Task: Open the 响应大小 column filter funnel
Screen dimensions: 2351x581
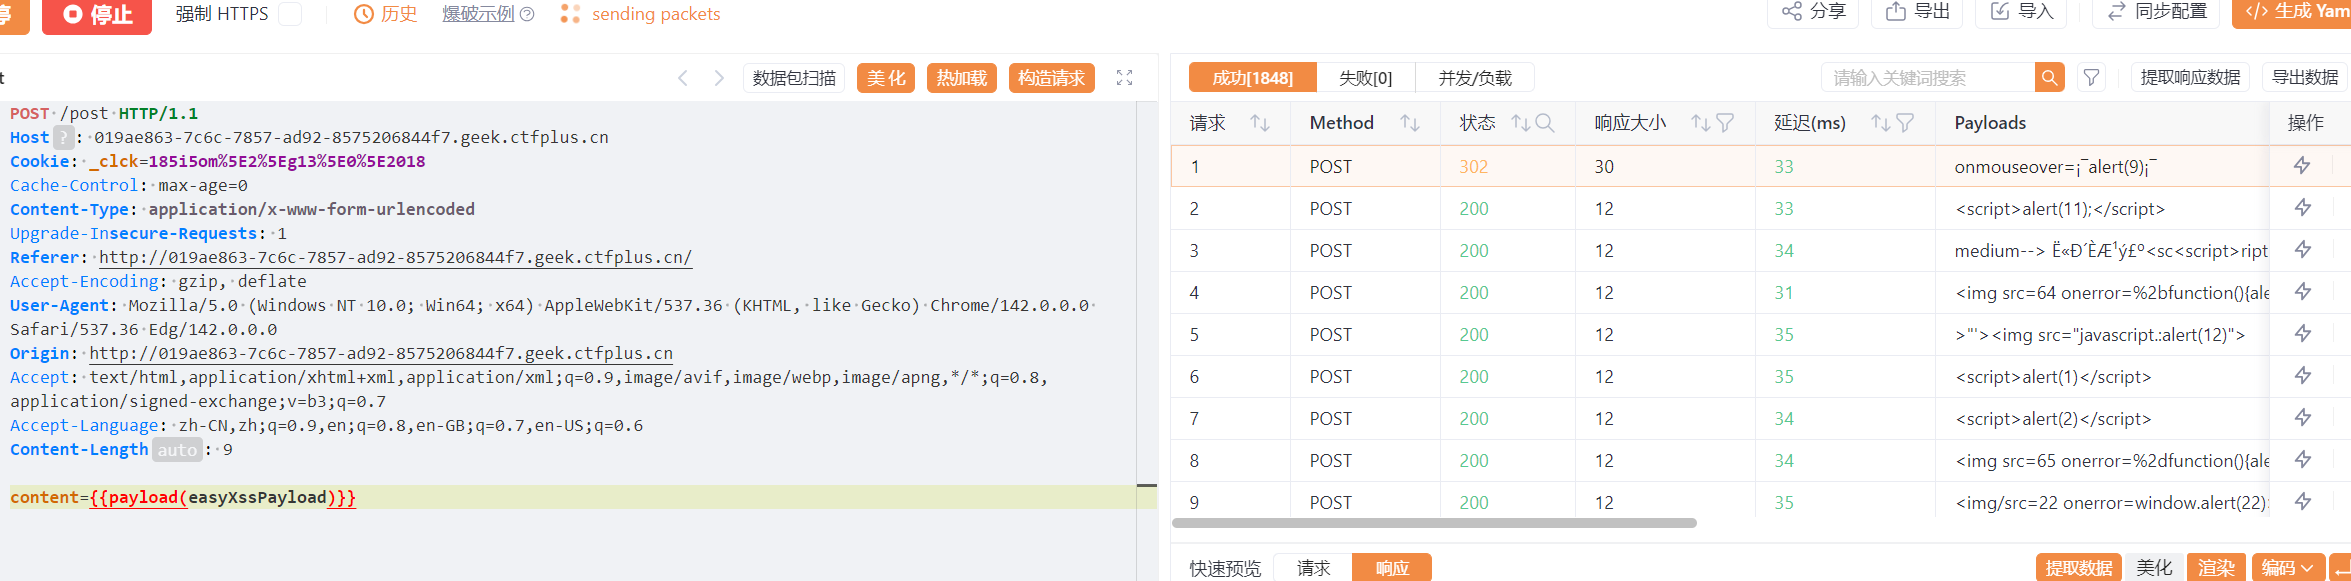Action: point(1725,123)
